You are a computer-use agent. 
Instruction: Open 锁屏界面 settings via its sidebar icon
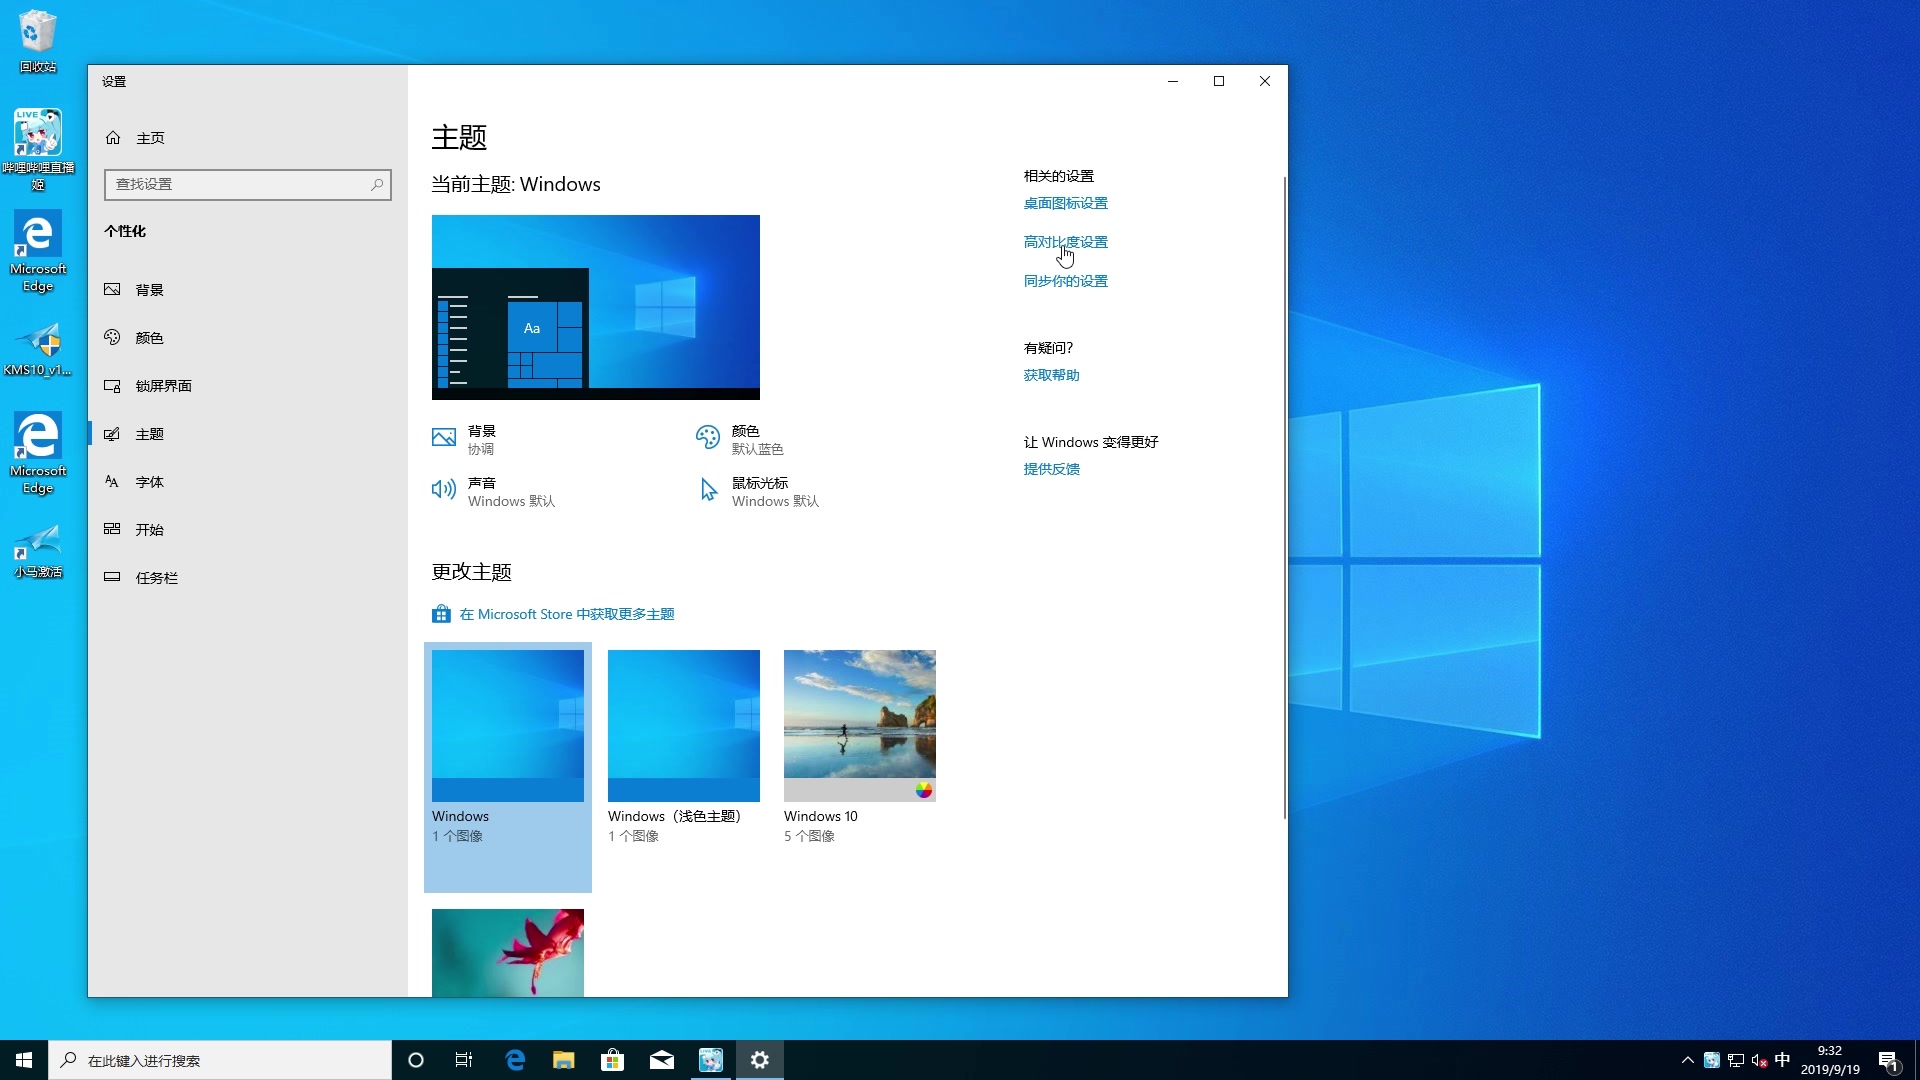pyautogui.click(x=112, y=385)
